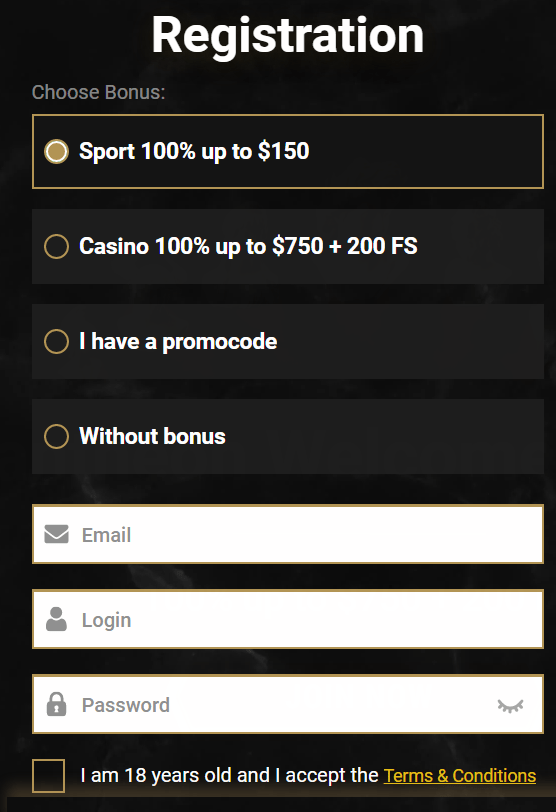556x812 pixels.
Task: Toggle password visibility with the eye icon
Action: tap(510, 705)
